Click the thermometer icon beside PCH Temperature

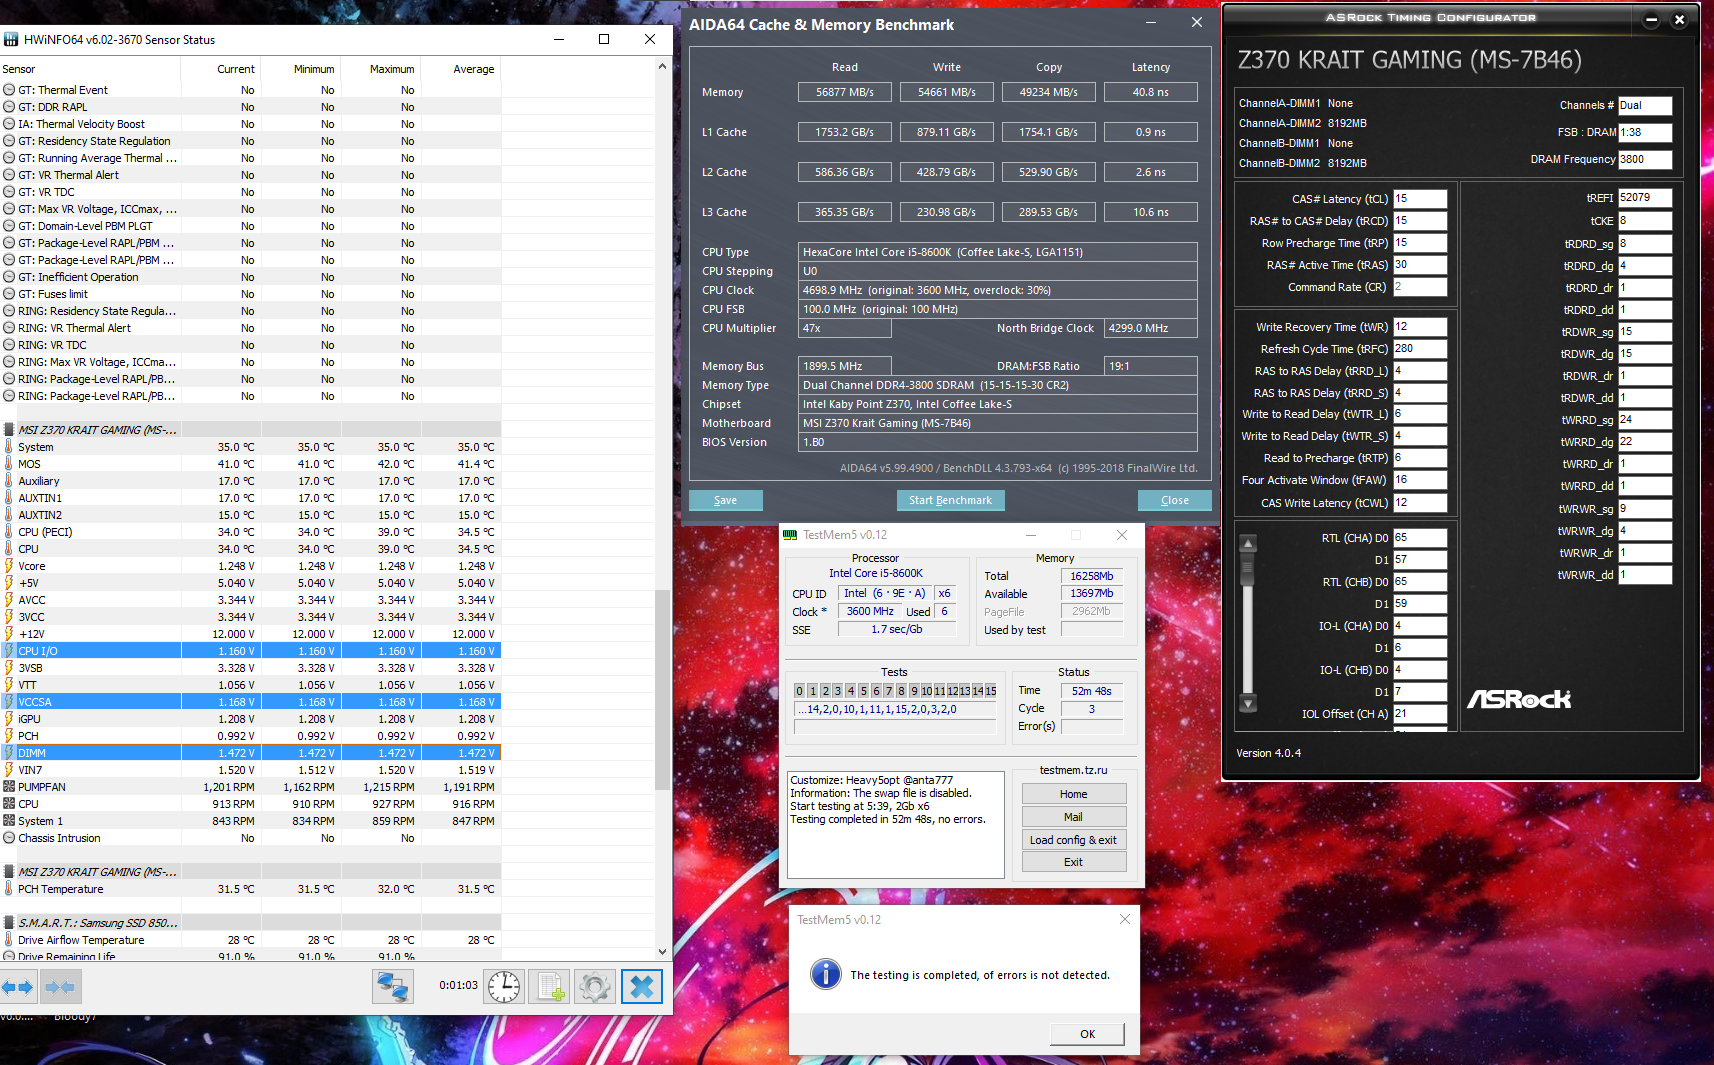click(9, 889)
